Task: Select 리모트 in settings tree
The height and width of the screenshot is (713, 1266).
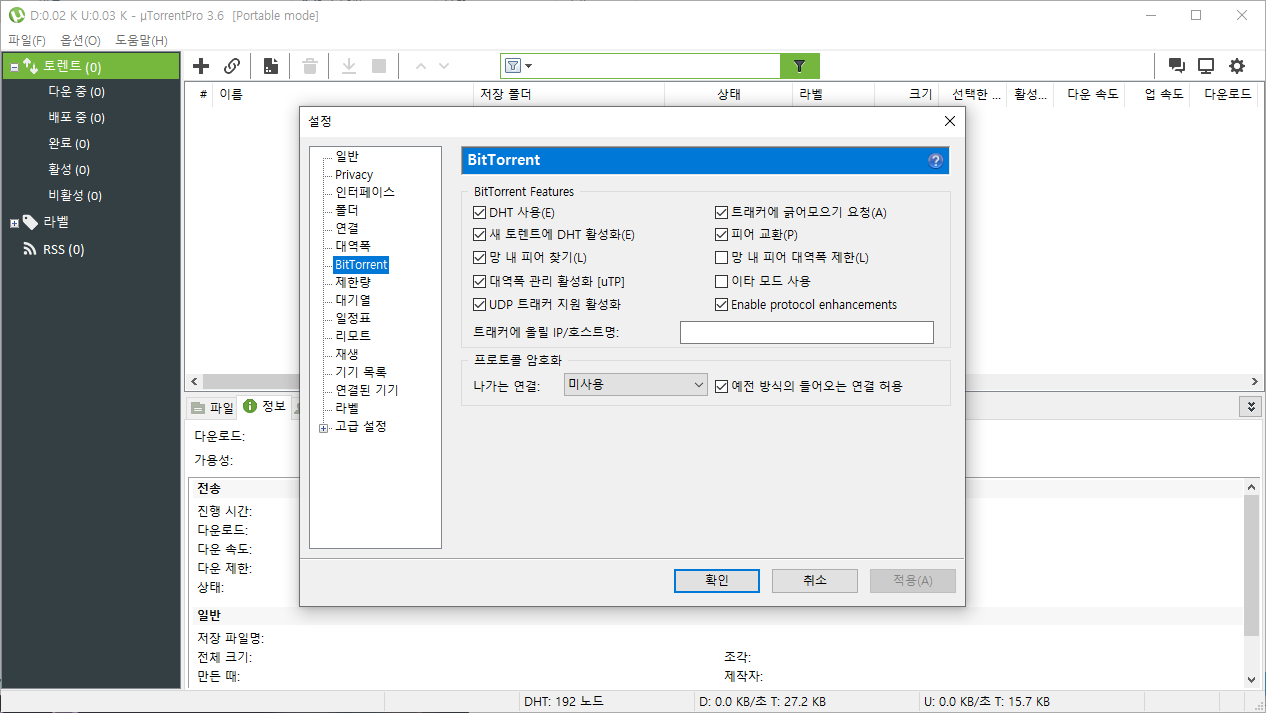Action: [x=353, y=336]
